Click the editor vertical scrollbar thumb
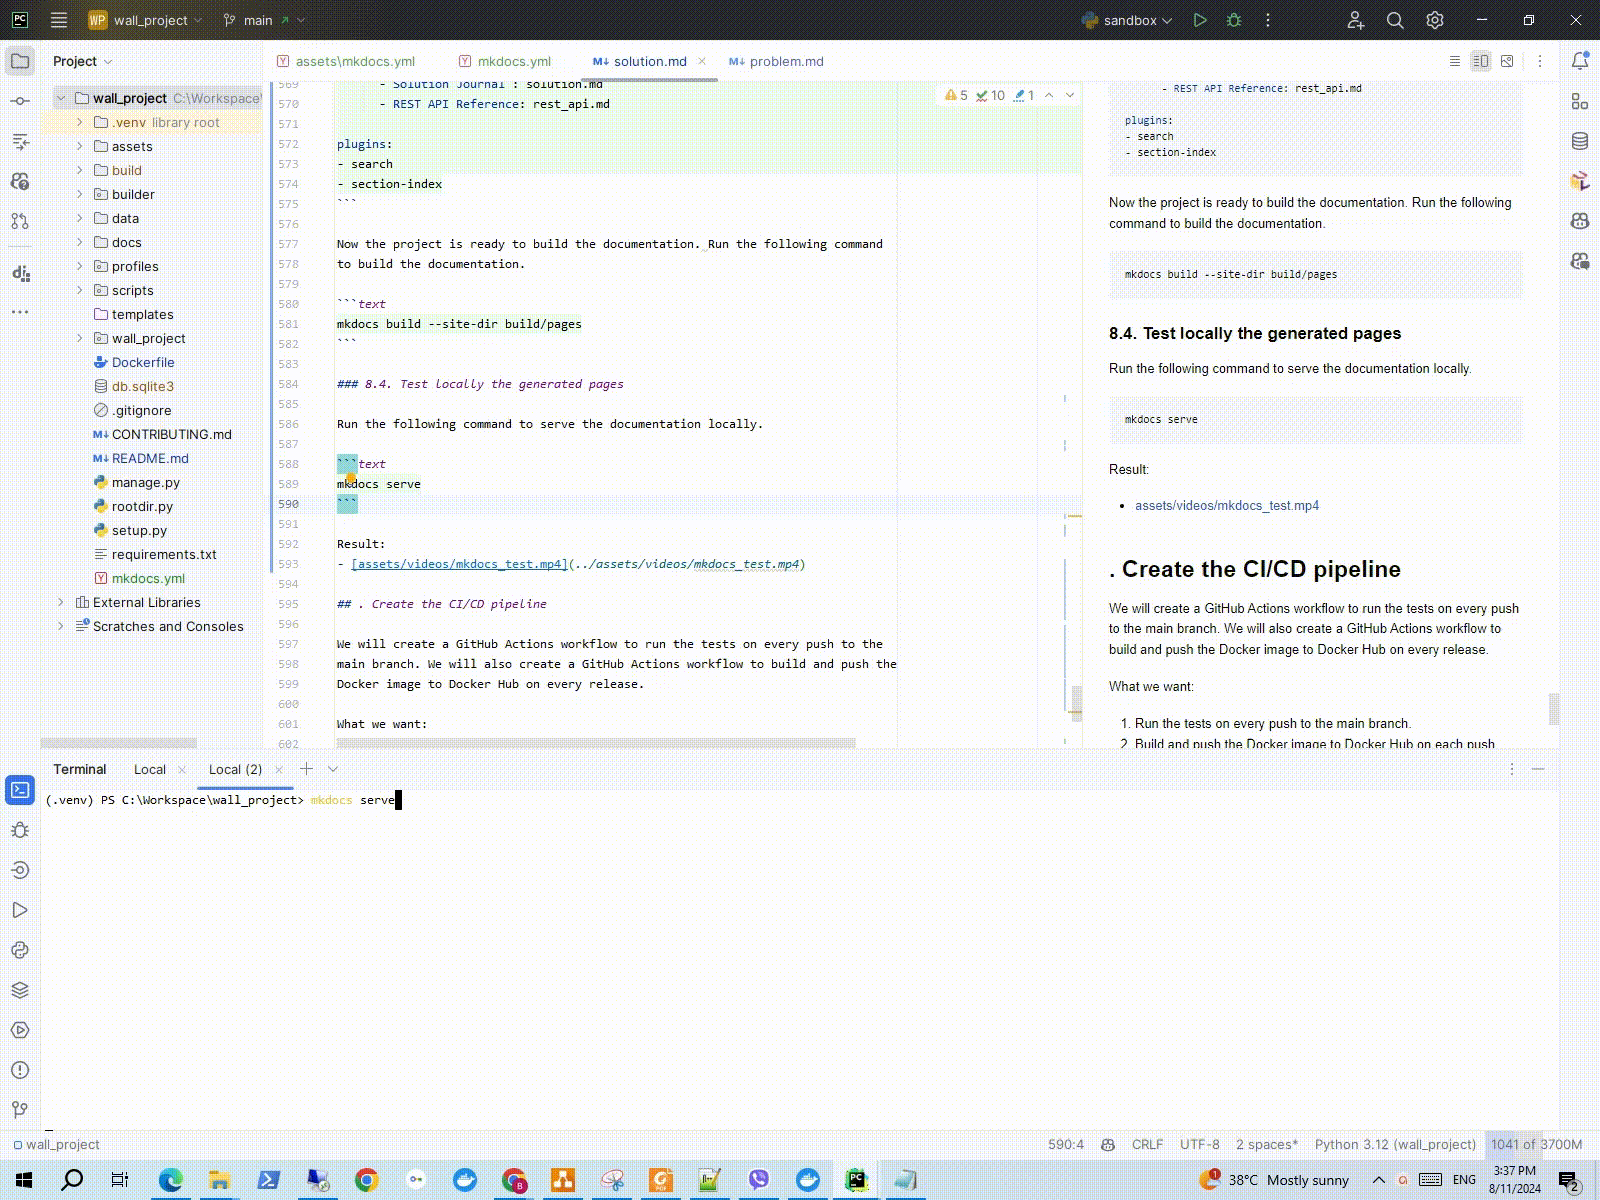1600x1200 pixels. pyautogui.click(x=1076, y=702)
